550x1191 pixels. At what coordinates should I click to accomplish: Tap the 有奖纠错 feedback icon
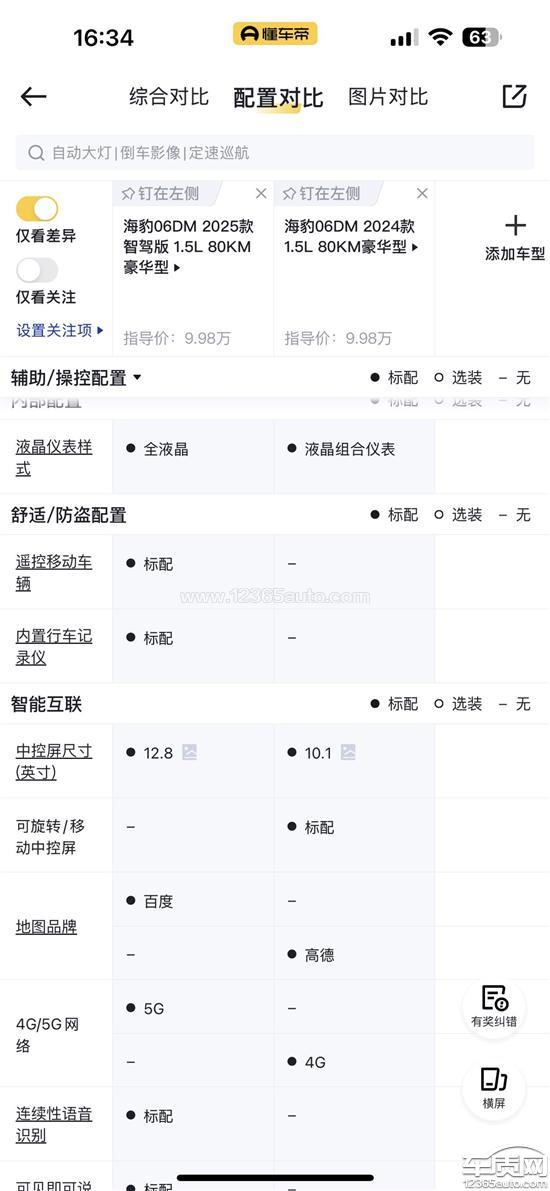tap(494, 1006)
